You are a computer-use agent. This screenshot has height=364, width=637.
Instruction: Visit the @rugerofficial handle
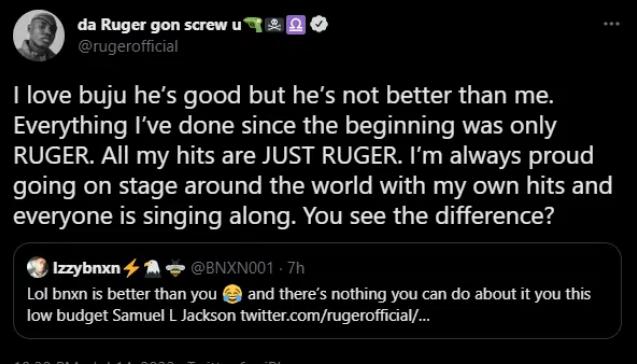pos(128,46)
